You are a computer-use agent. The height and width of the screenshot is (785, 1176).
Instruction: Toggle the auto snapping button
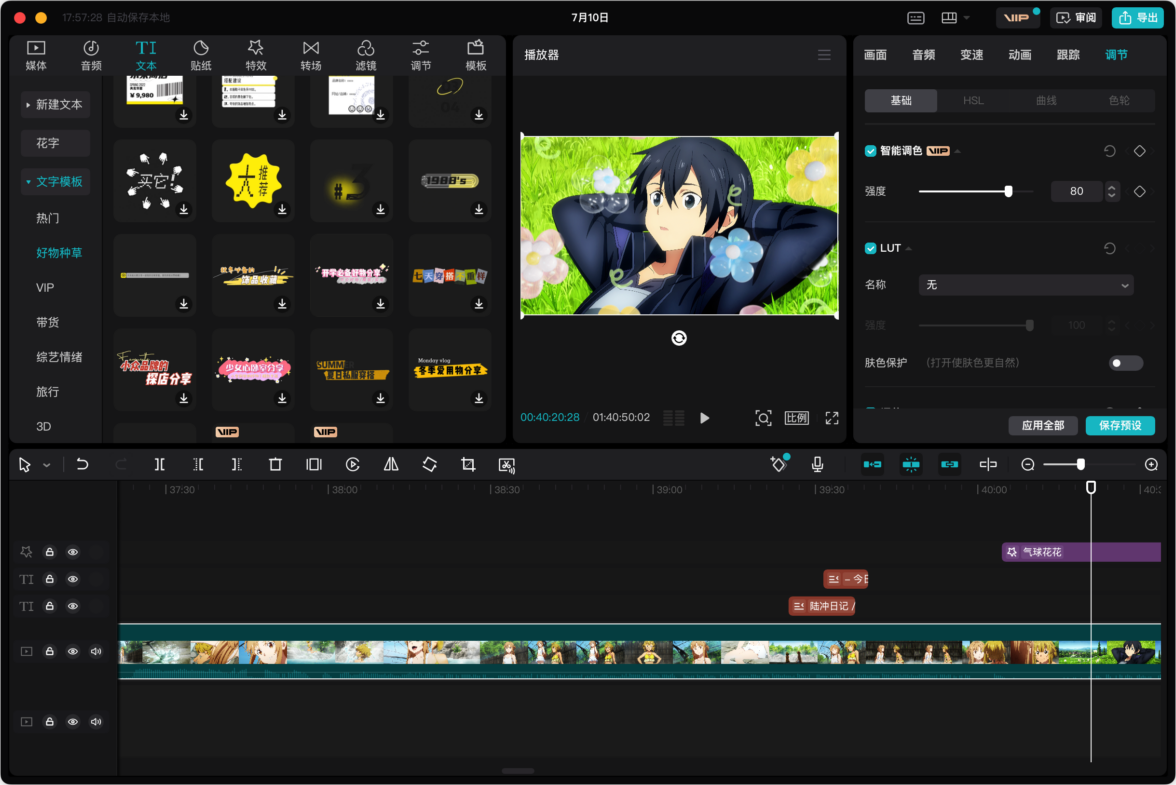(911, 465)
